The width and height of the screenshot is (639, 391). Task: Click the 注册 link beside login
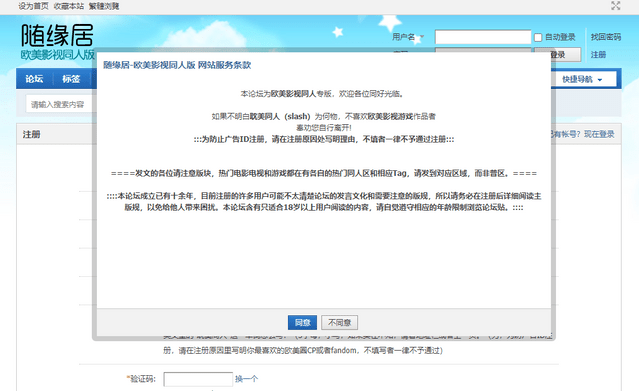coord(598,55)
